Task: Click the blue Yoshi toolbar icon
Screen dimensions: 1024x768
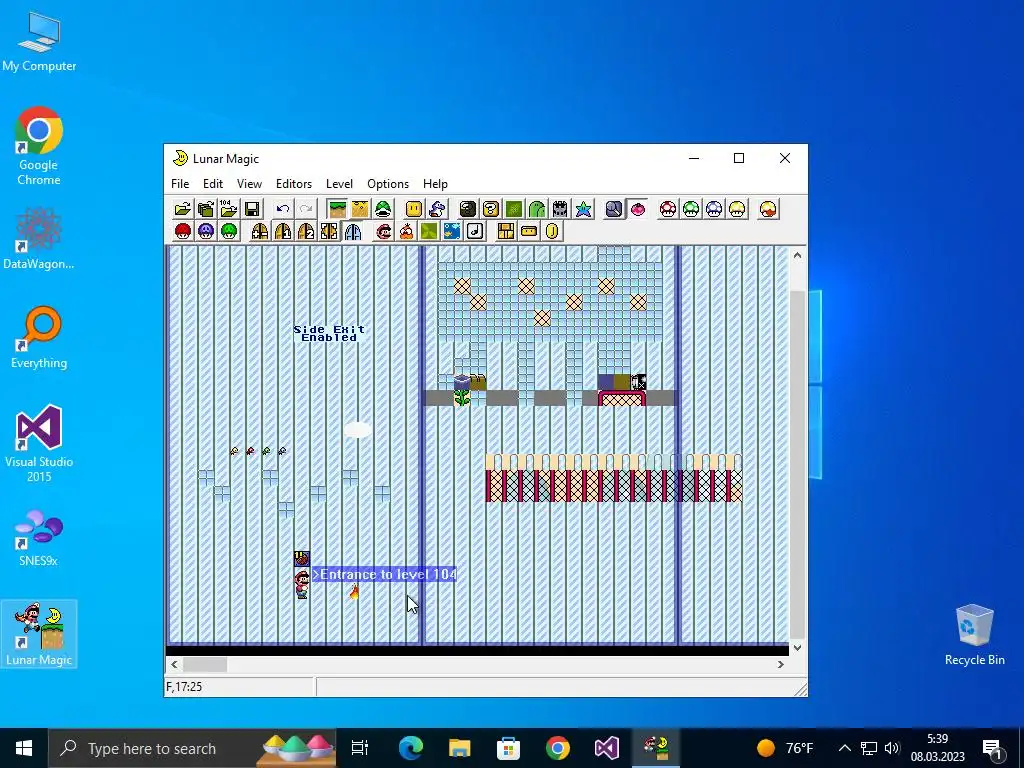Action: click(437, 209)
